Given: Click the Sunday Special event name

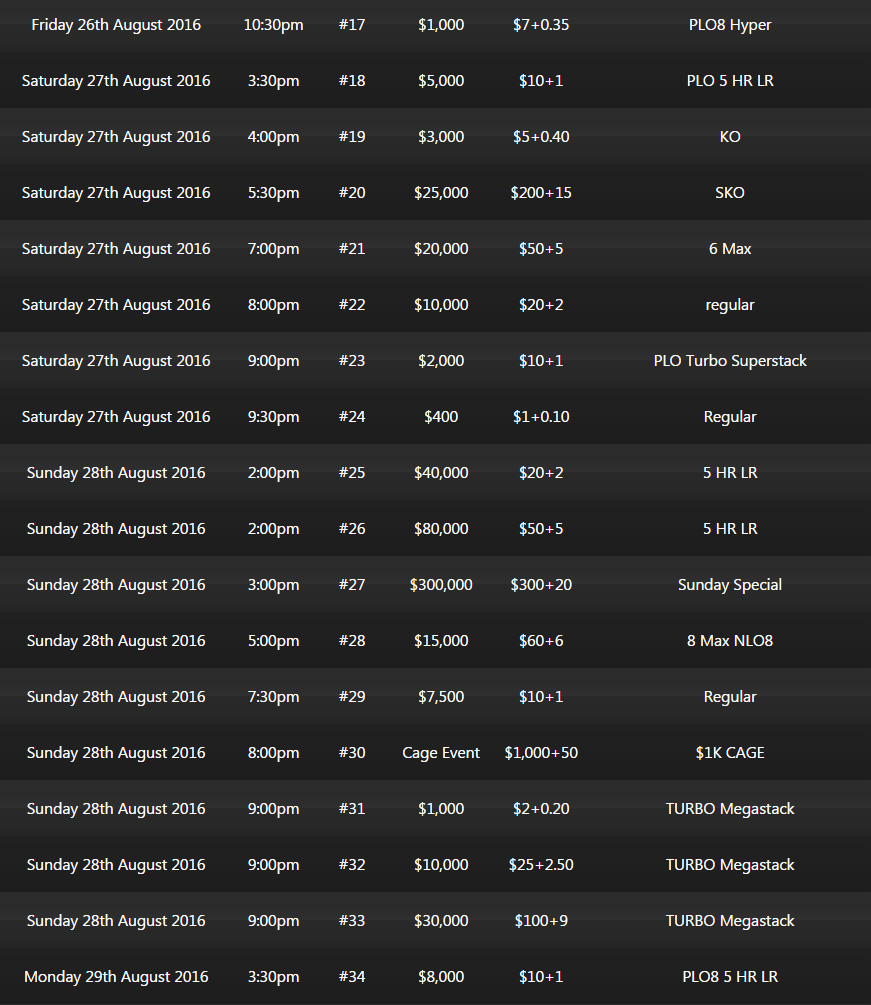Looking at the screenshot, I should [730, 585].
